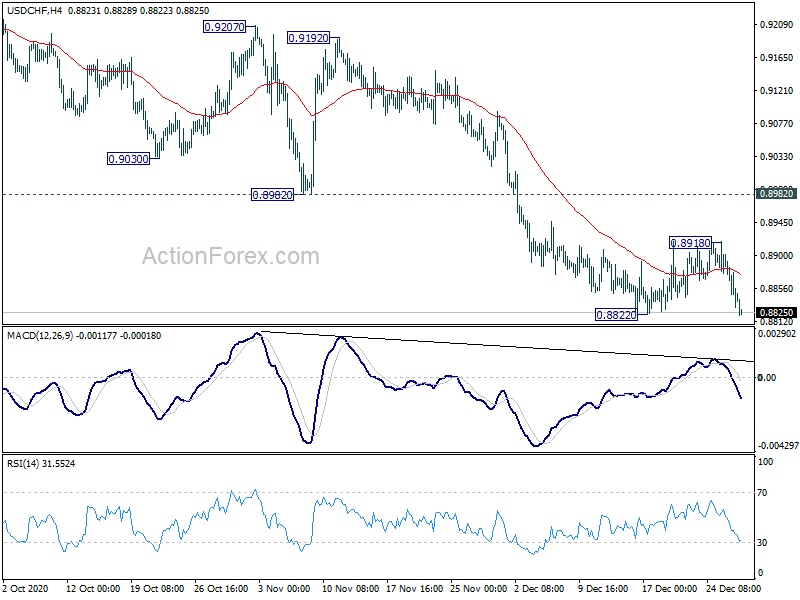Click the current price tag 0.88250
The width and height of the screenshot is (800, 600).
tap(776, 312)
